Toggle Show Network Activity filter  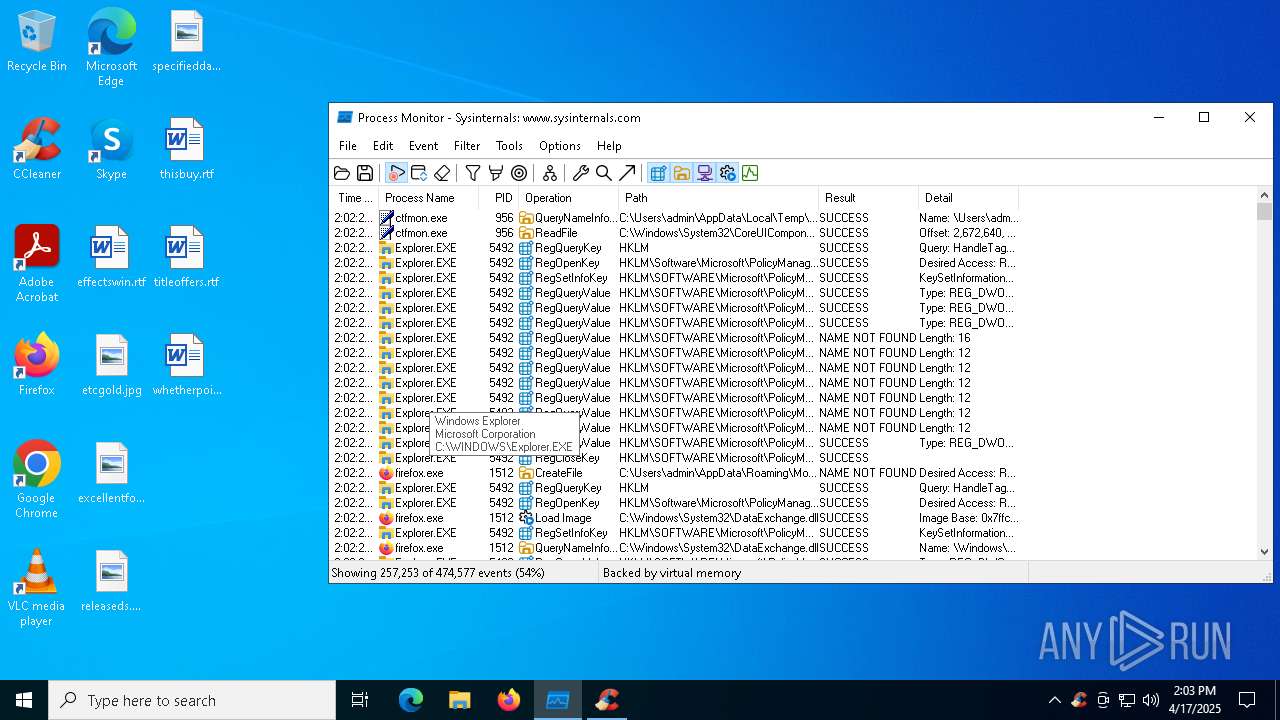tap(704, 173)
